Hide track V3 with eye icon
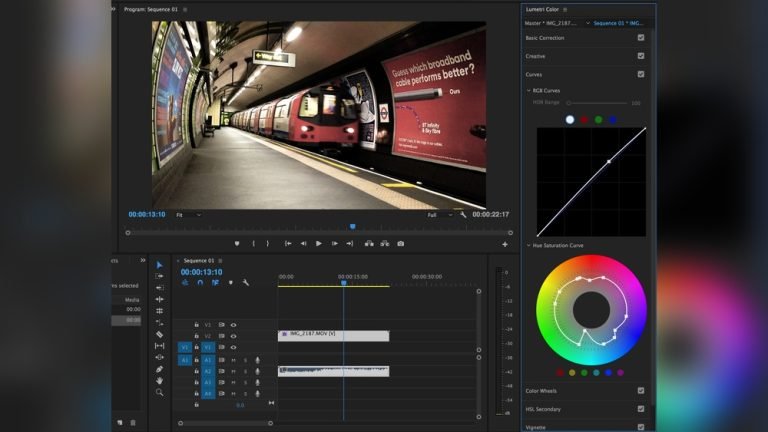Screen dimensions: 768x432 [234, 325]
